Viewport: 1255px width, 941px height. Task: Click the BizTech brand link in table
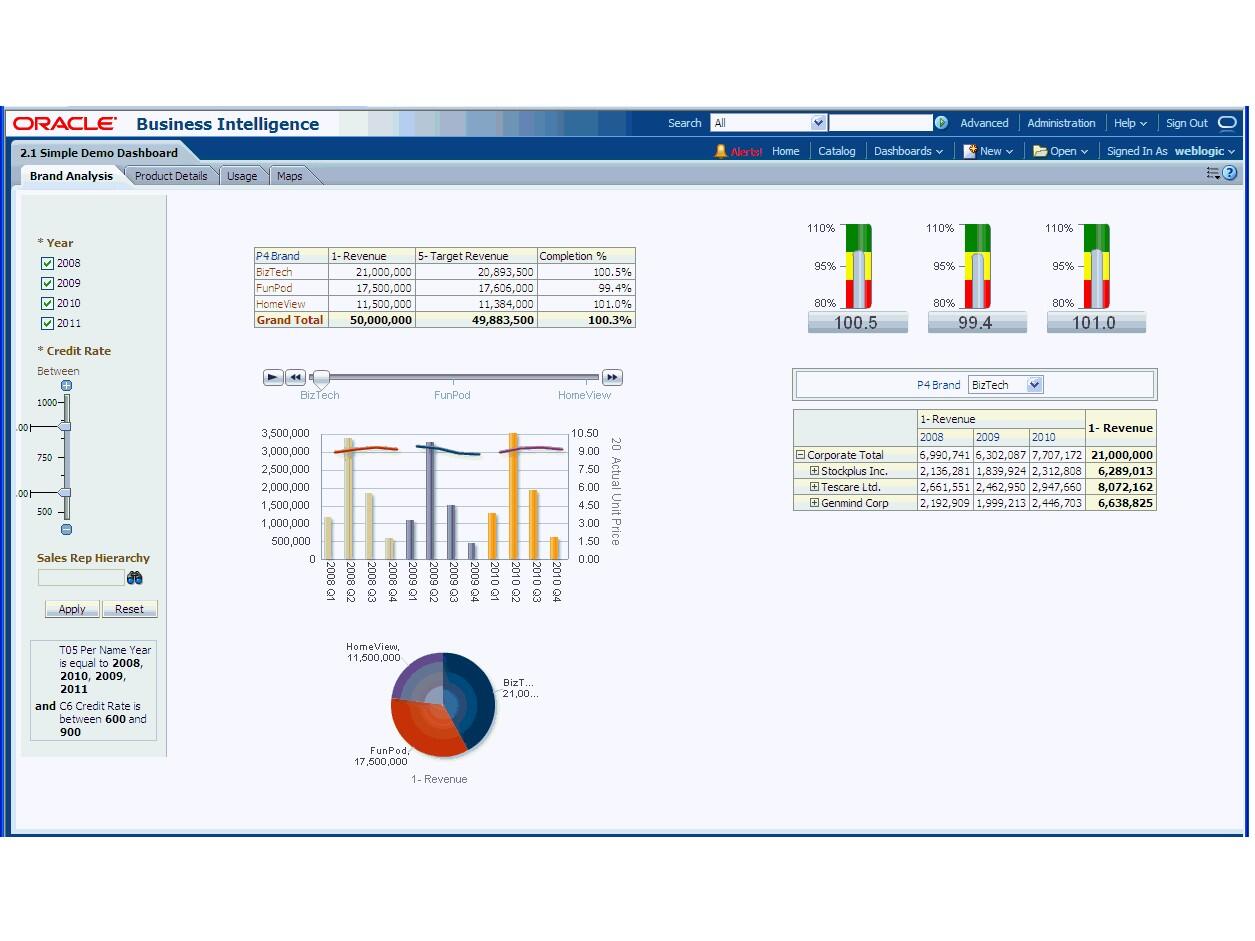274,272
